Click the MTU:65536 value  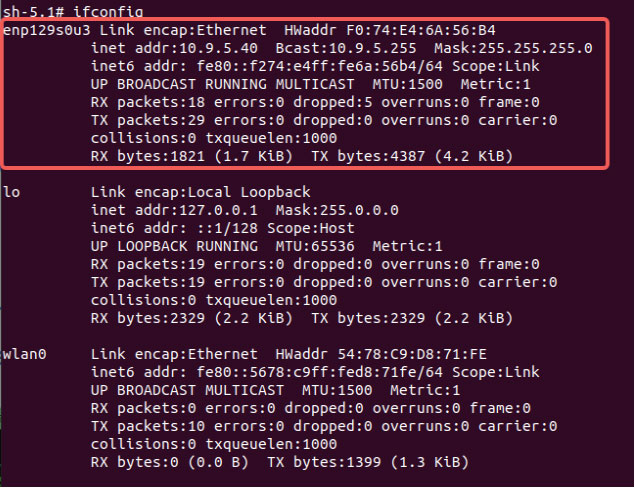(x=315, y=246)
